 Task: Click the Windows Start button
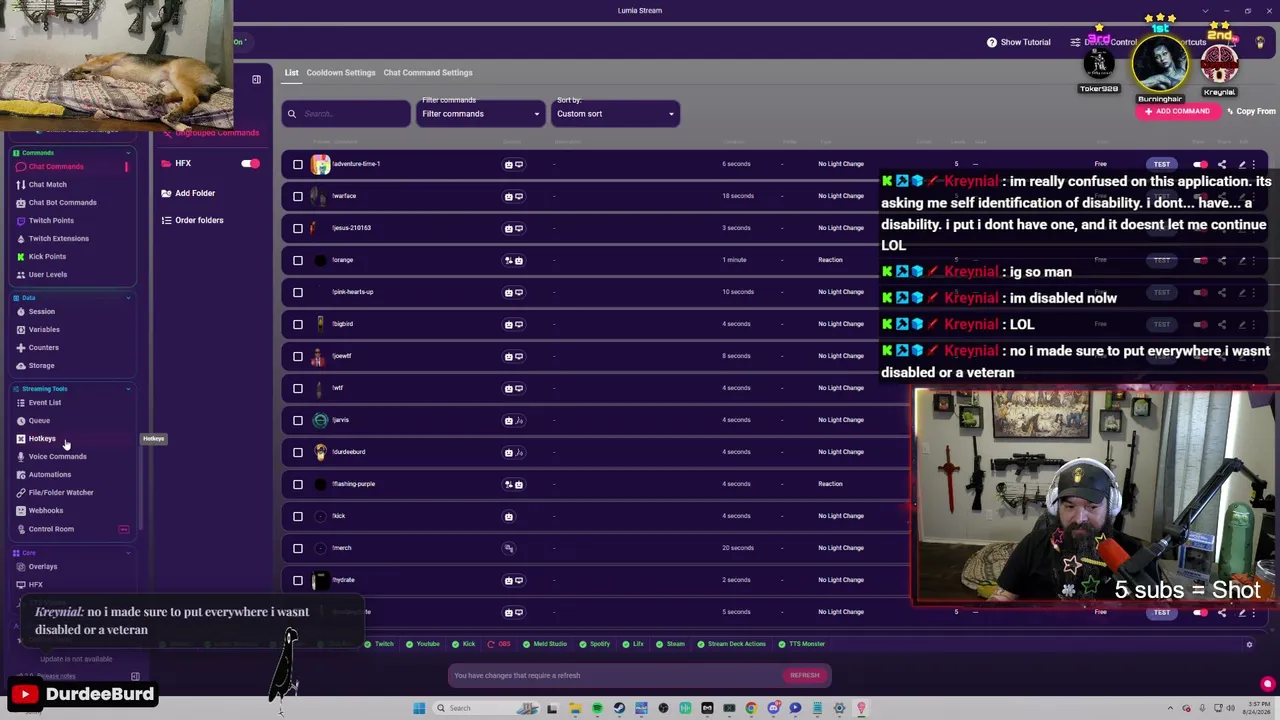click(419, 708)
